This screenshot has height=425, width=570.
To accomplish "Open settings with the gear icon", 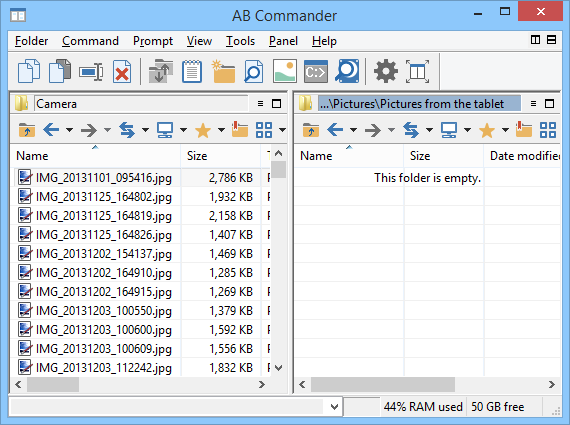I will coord(386,71).
